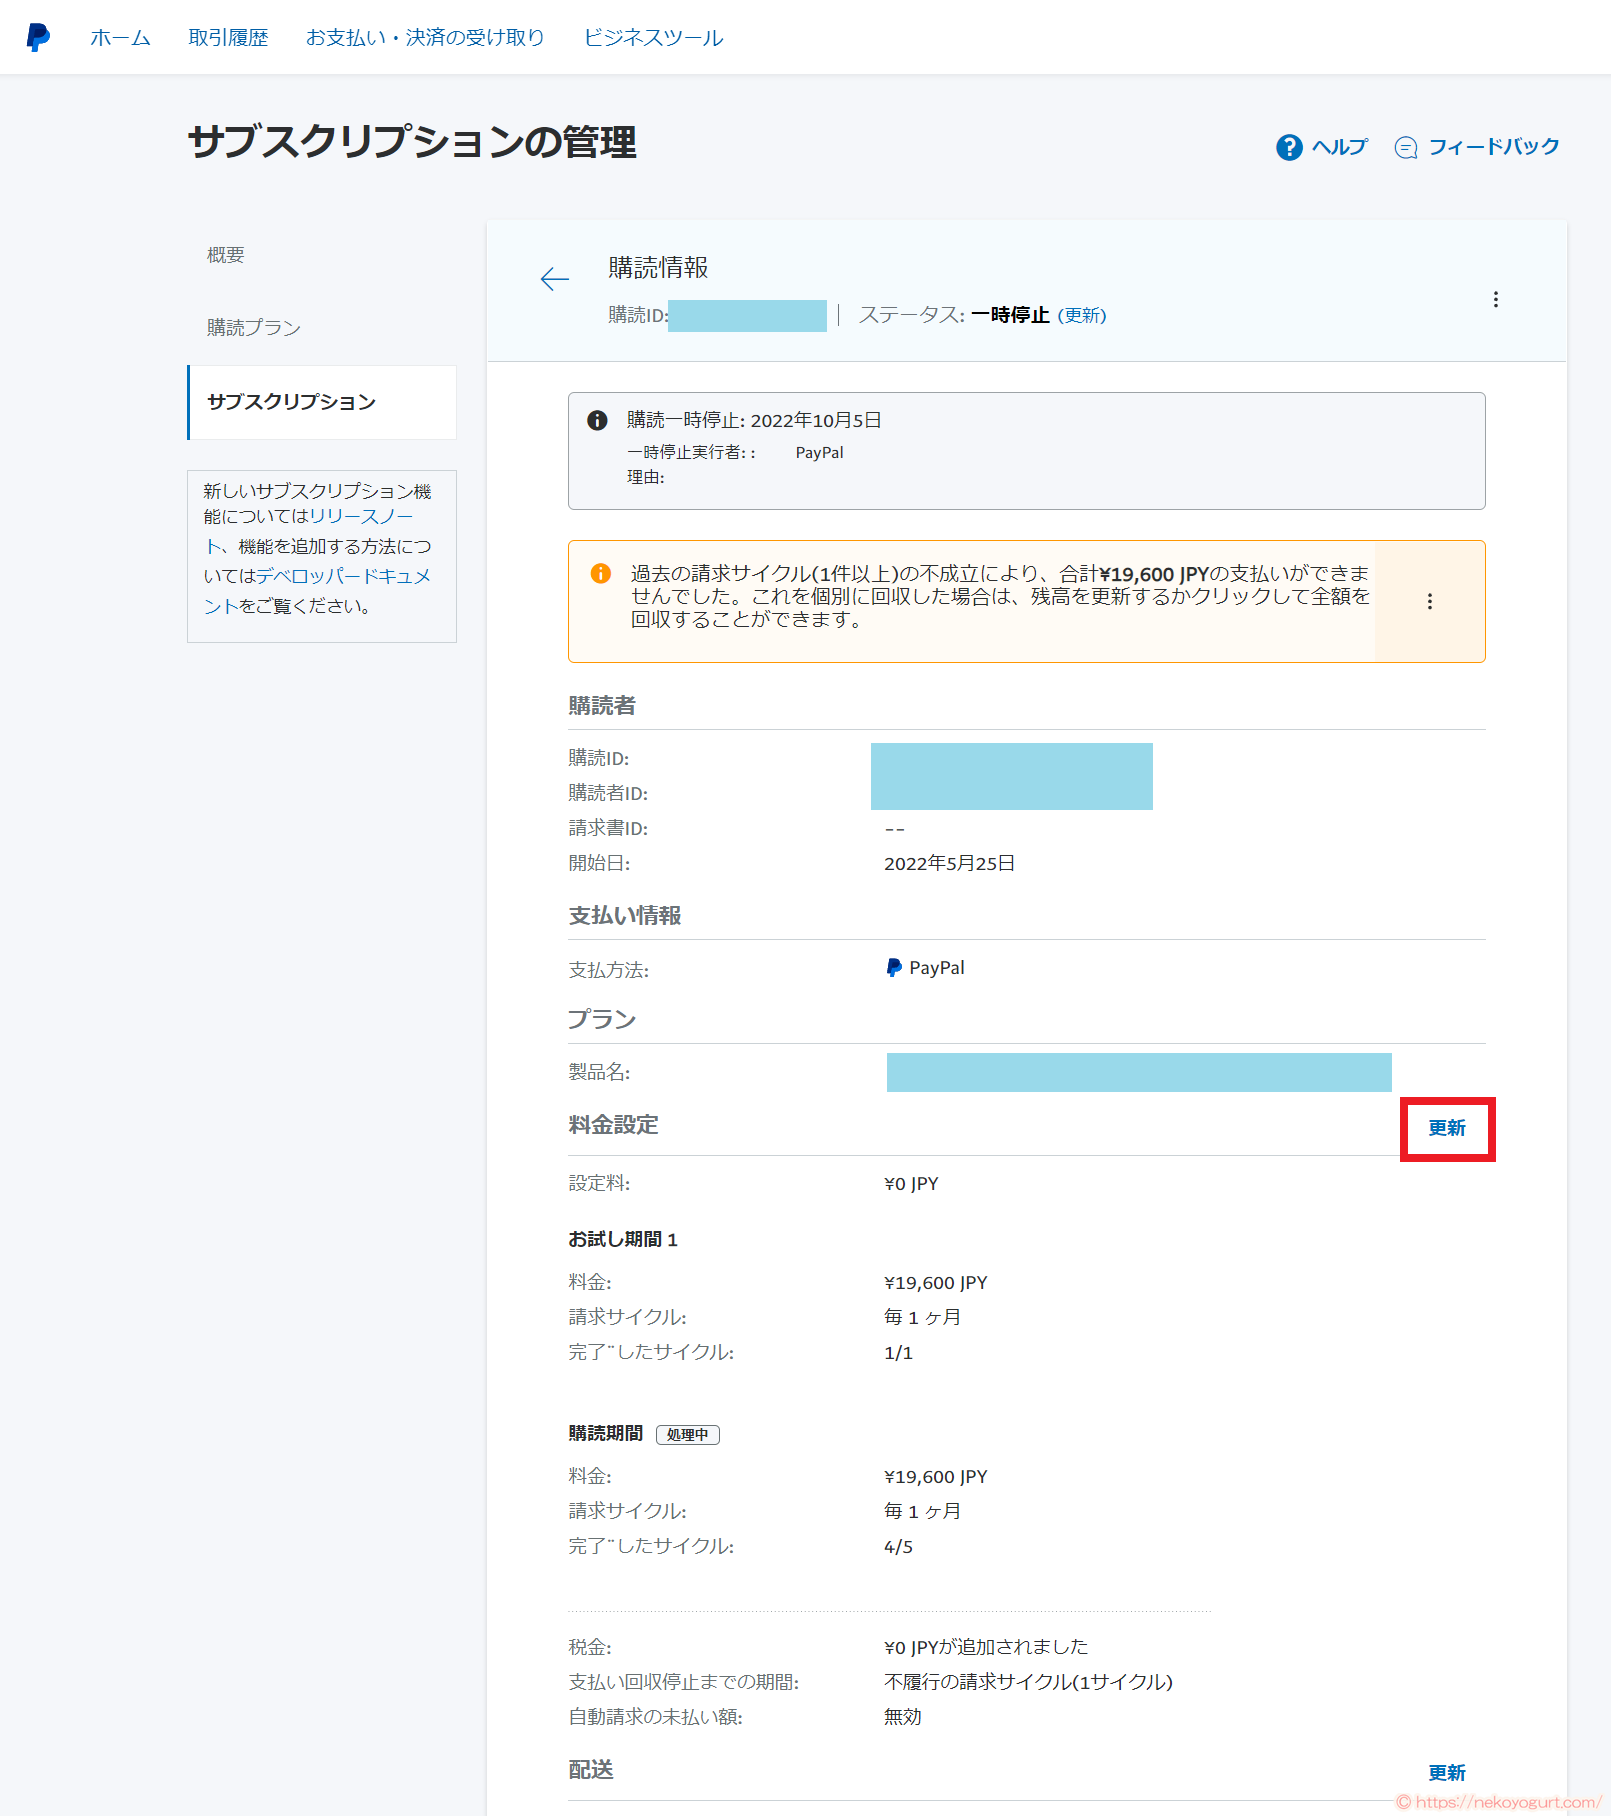
Task: Click the warning icon in the payment alert
Action: point(599,573)
